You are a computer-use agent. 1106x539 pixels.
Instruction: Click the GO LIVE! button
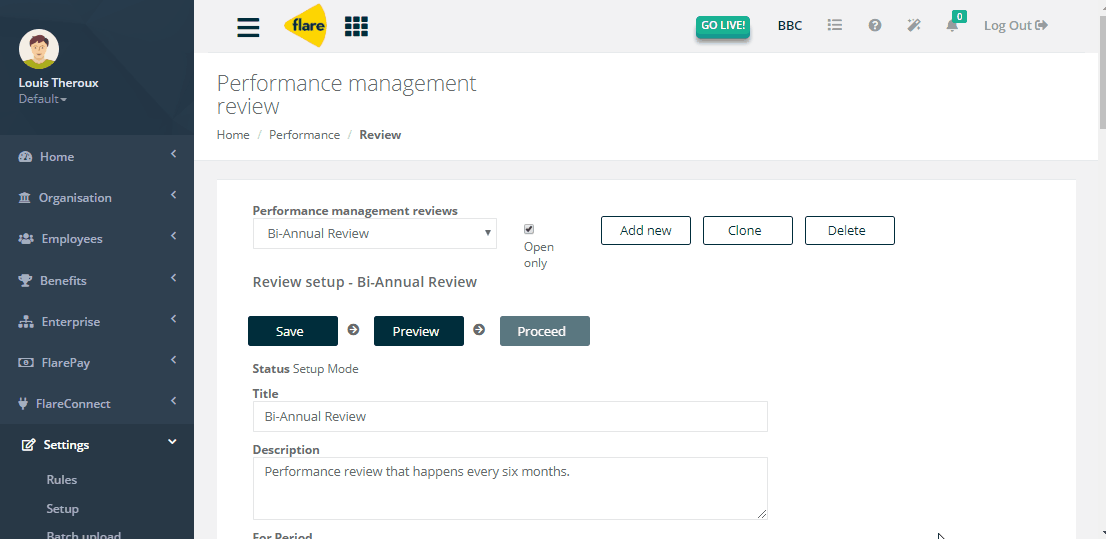coord(722,26)
